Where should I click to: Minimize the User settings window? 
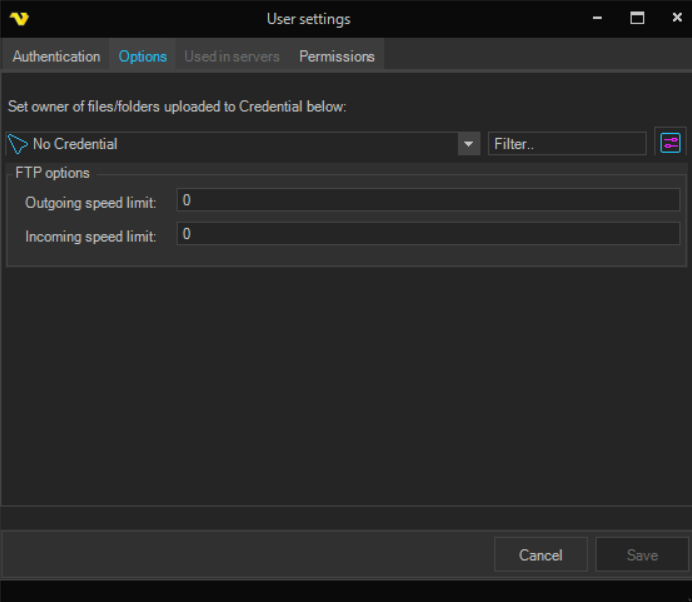click(597, 18)
